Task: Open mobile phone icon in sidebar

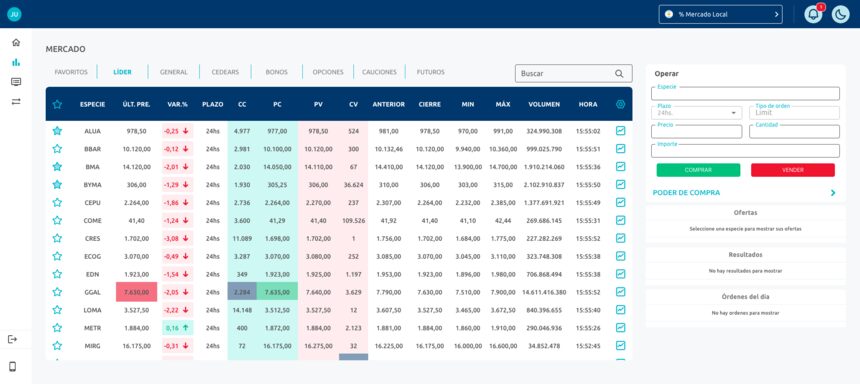Action: coord(13,366)
